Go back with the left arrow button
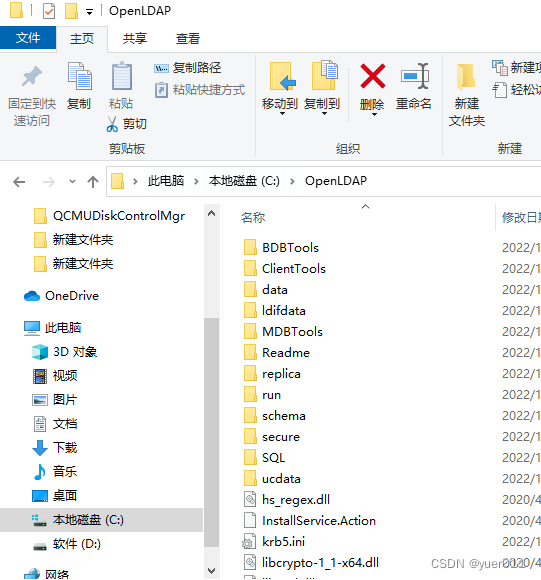The width and height of the screenshot is (541, 580). coord(19,182)
